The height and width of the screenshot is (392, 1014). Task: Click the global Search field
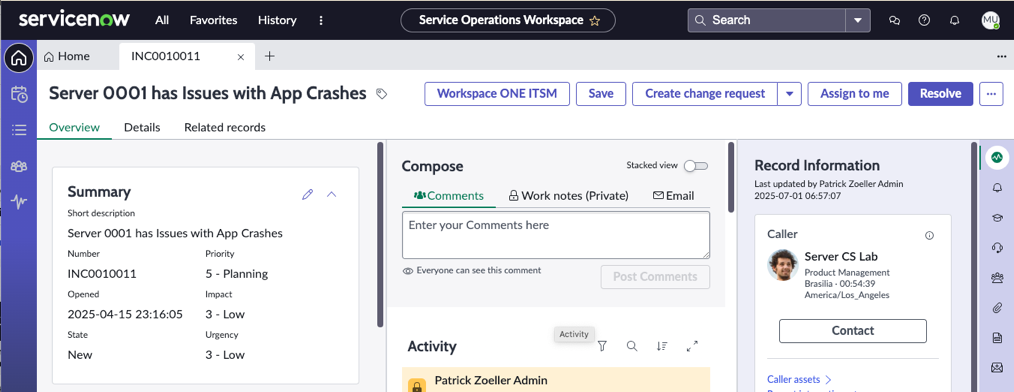767,21
